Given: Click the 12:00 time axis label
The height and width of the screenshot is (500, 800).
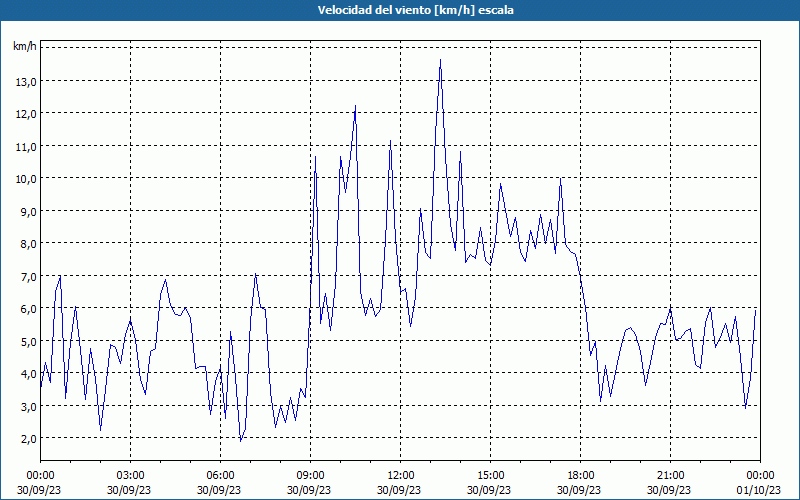Looking at the screenshot, I should click(401, 476).
